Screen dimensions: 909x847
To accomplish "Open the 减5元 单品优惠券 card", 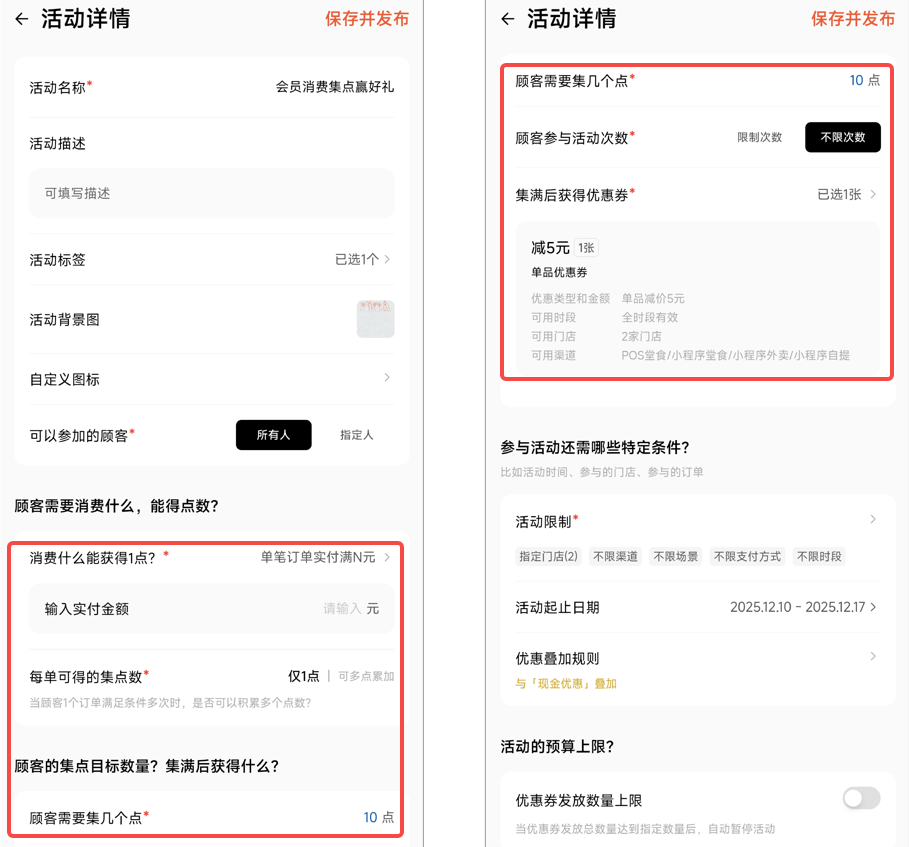I will (x=698, y=298).
